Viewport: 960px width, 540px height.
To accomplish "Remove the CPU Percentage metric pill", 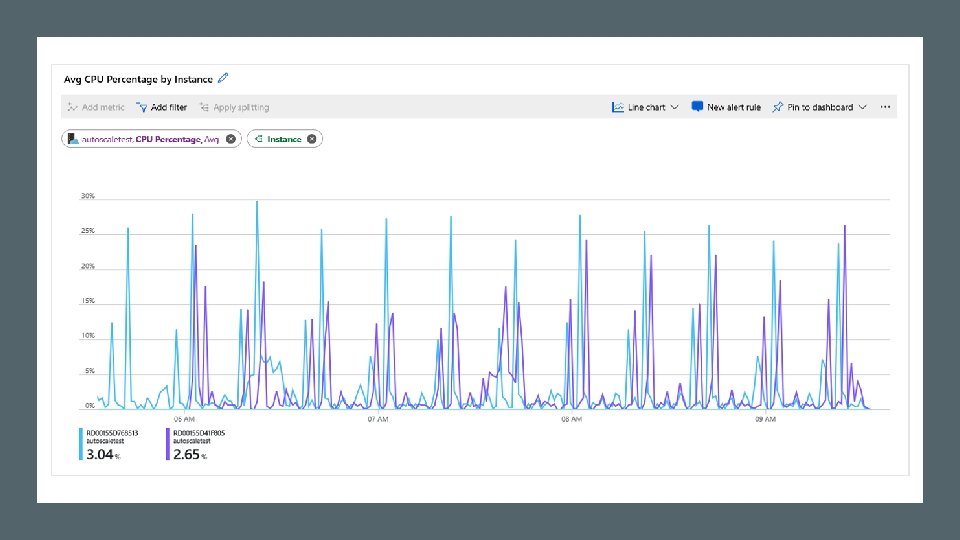I will tap(231, 139).
